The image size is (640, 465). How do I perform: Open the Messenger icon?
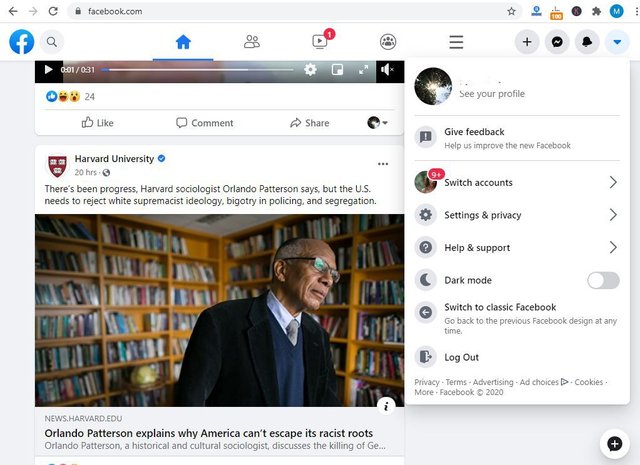pyautogui.click(x=557, y=42)
